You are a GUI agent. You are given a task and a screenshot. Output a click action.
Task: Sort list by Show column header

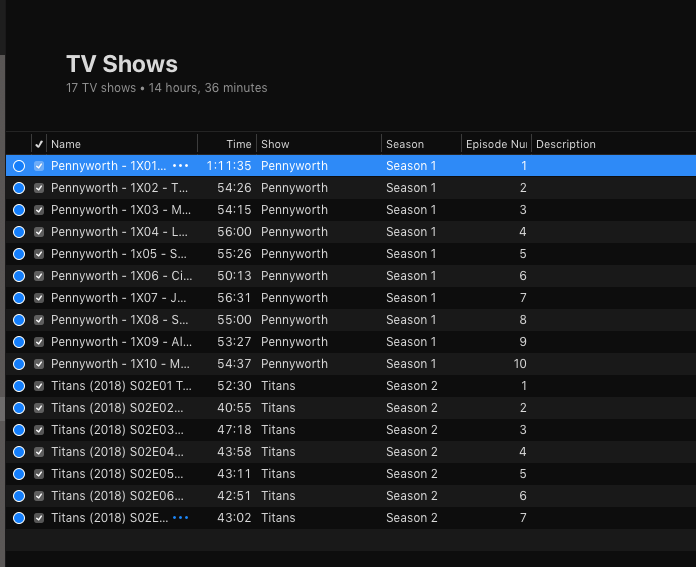(319, 144)
